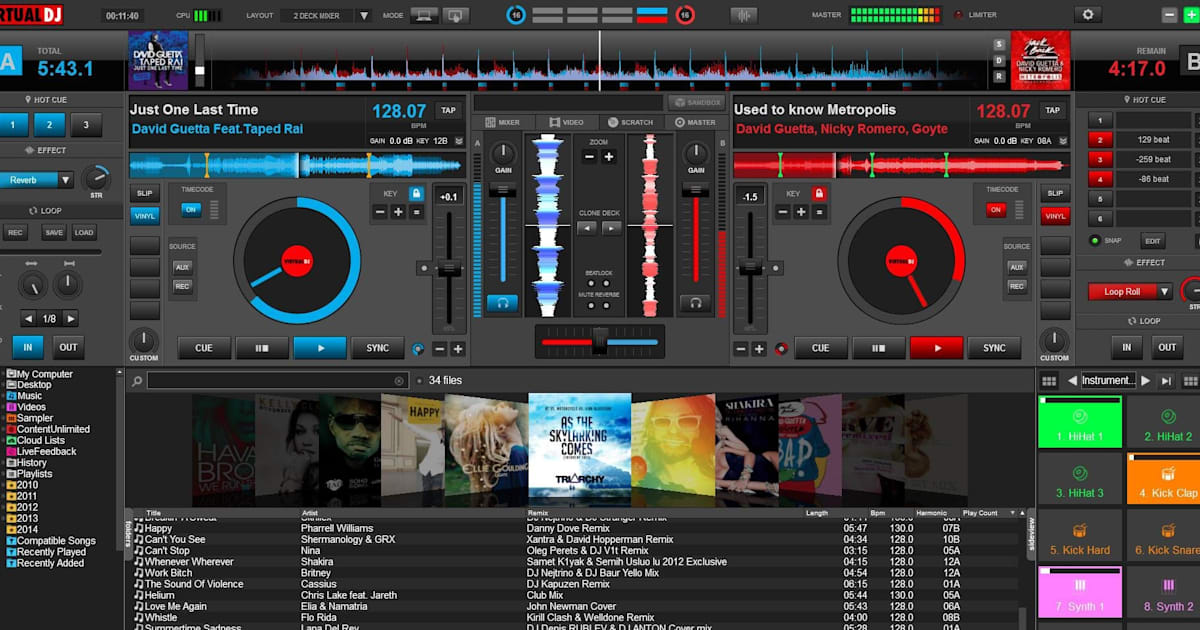The width and height of the screenshot is (1200, 630).
Task: Click deck B headphone cue icon
Action: tap(694, 303)
